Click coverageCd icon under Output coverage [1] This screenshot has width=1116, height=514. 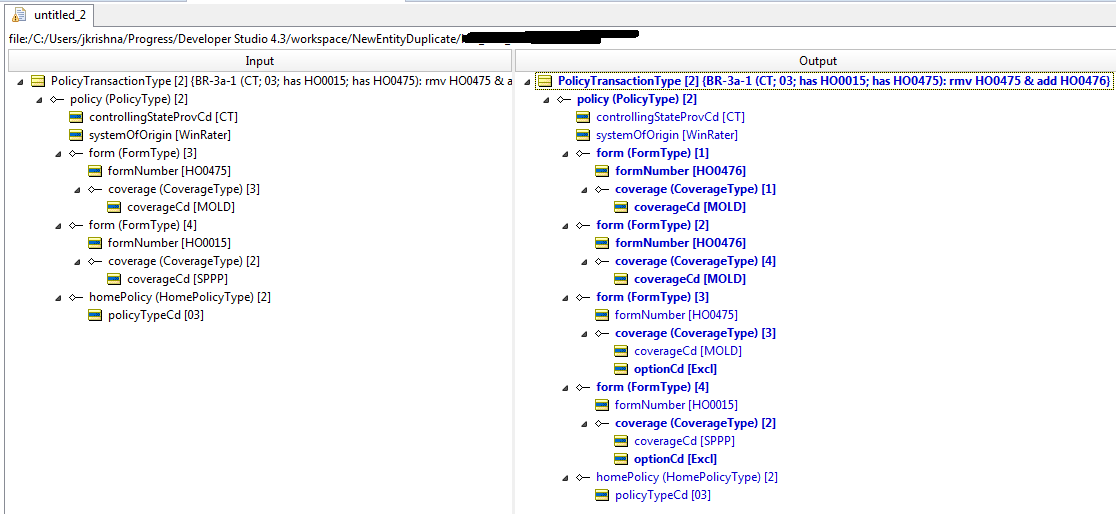(621, 207)
